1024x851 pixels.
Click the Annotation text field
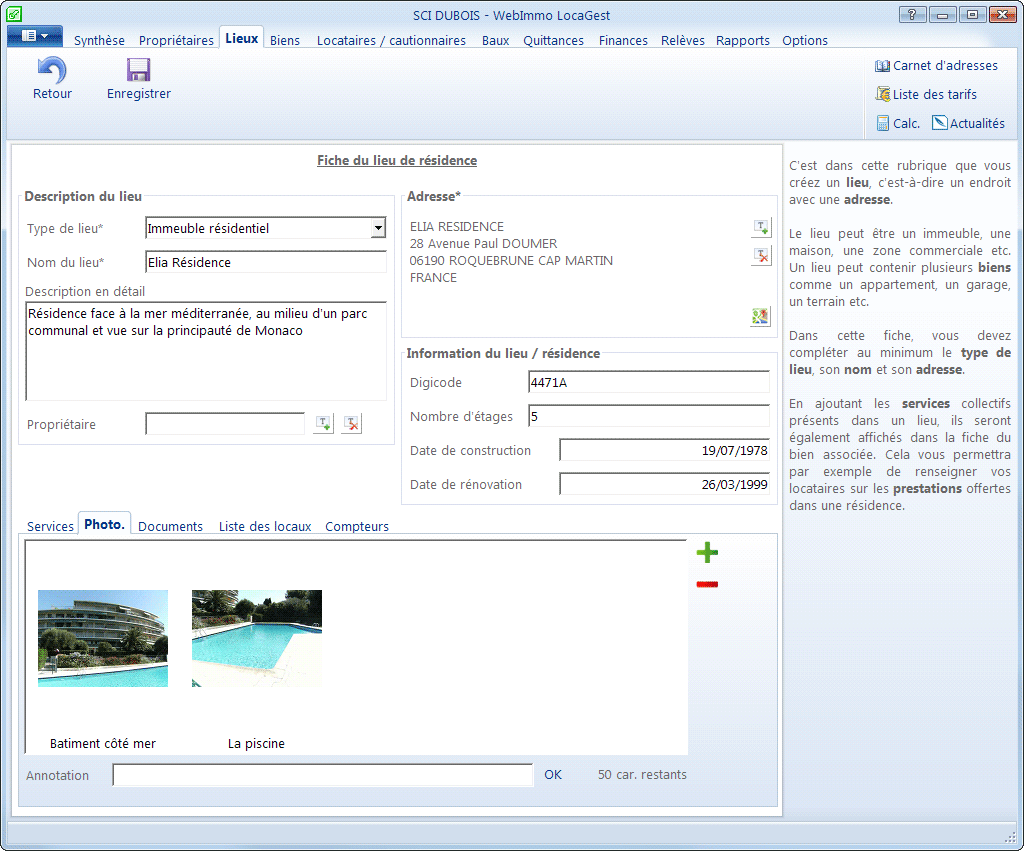(x=323, y=775)
